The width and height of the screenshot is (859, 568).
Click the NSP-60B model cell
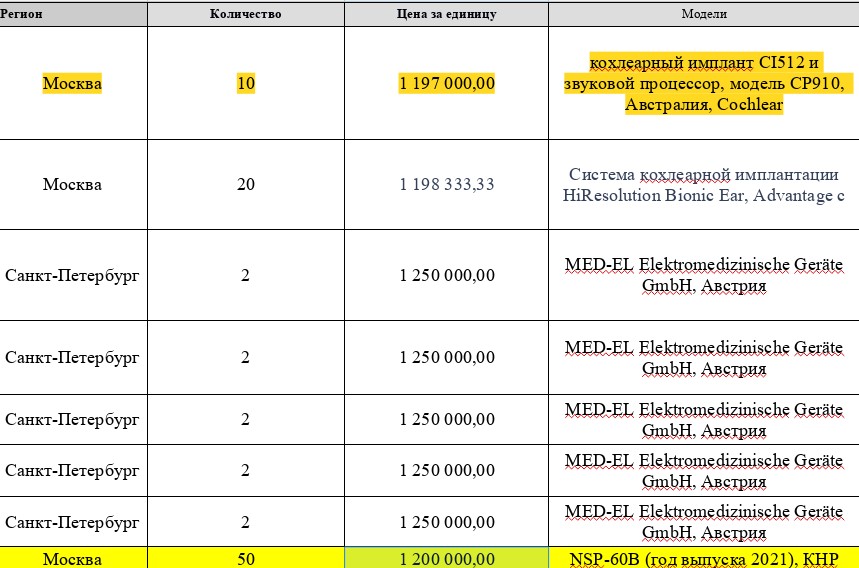[x=704, y=558]
